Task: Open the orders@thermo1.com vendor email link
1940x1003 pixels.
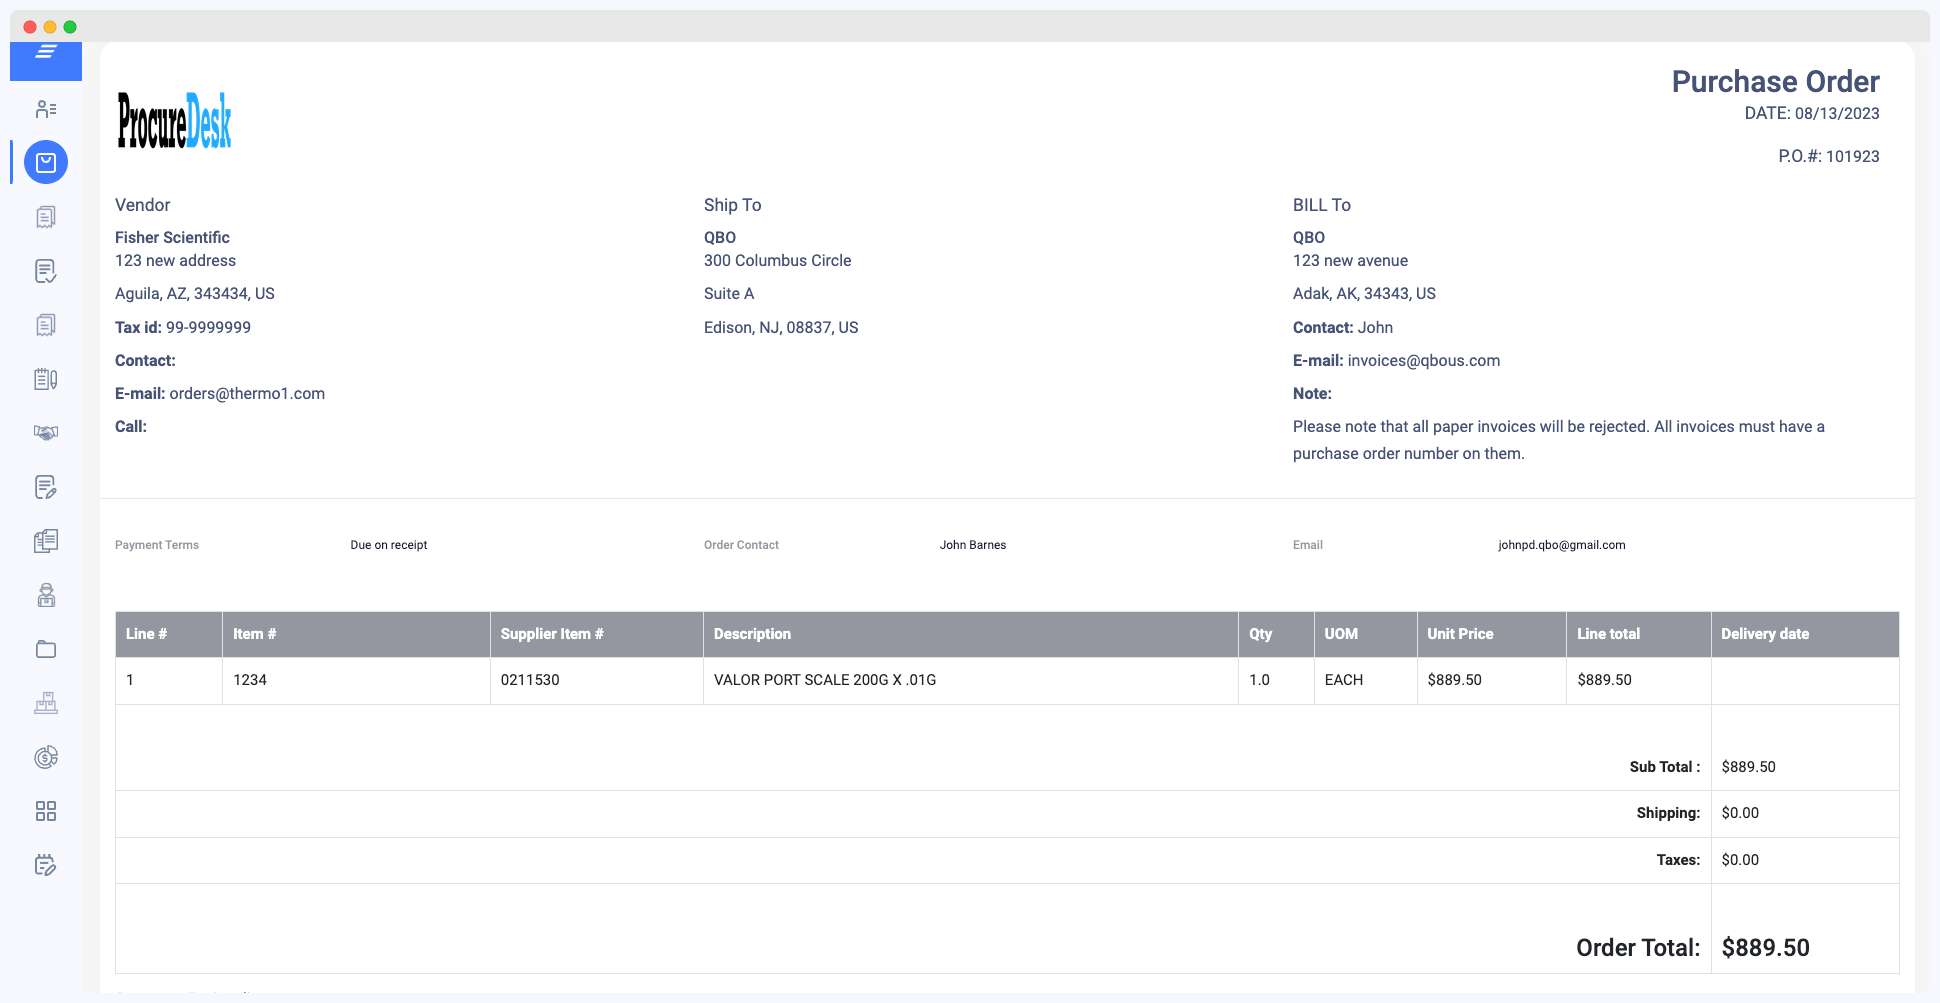Action: 246,393
